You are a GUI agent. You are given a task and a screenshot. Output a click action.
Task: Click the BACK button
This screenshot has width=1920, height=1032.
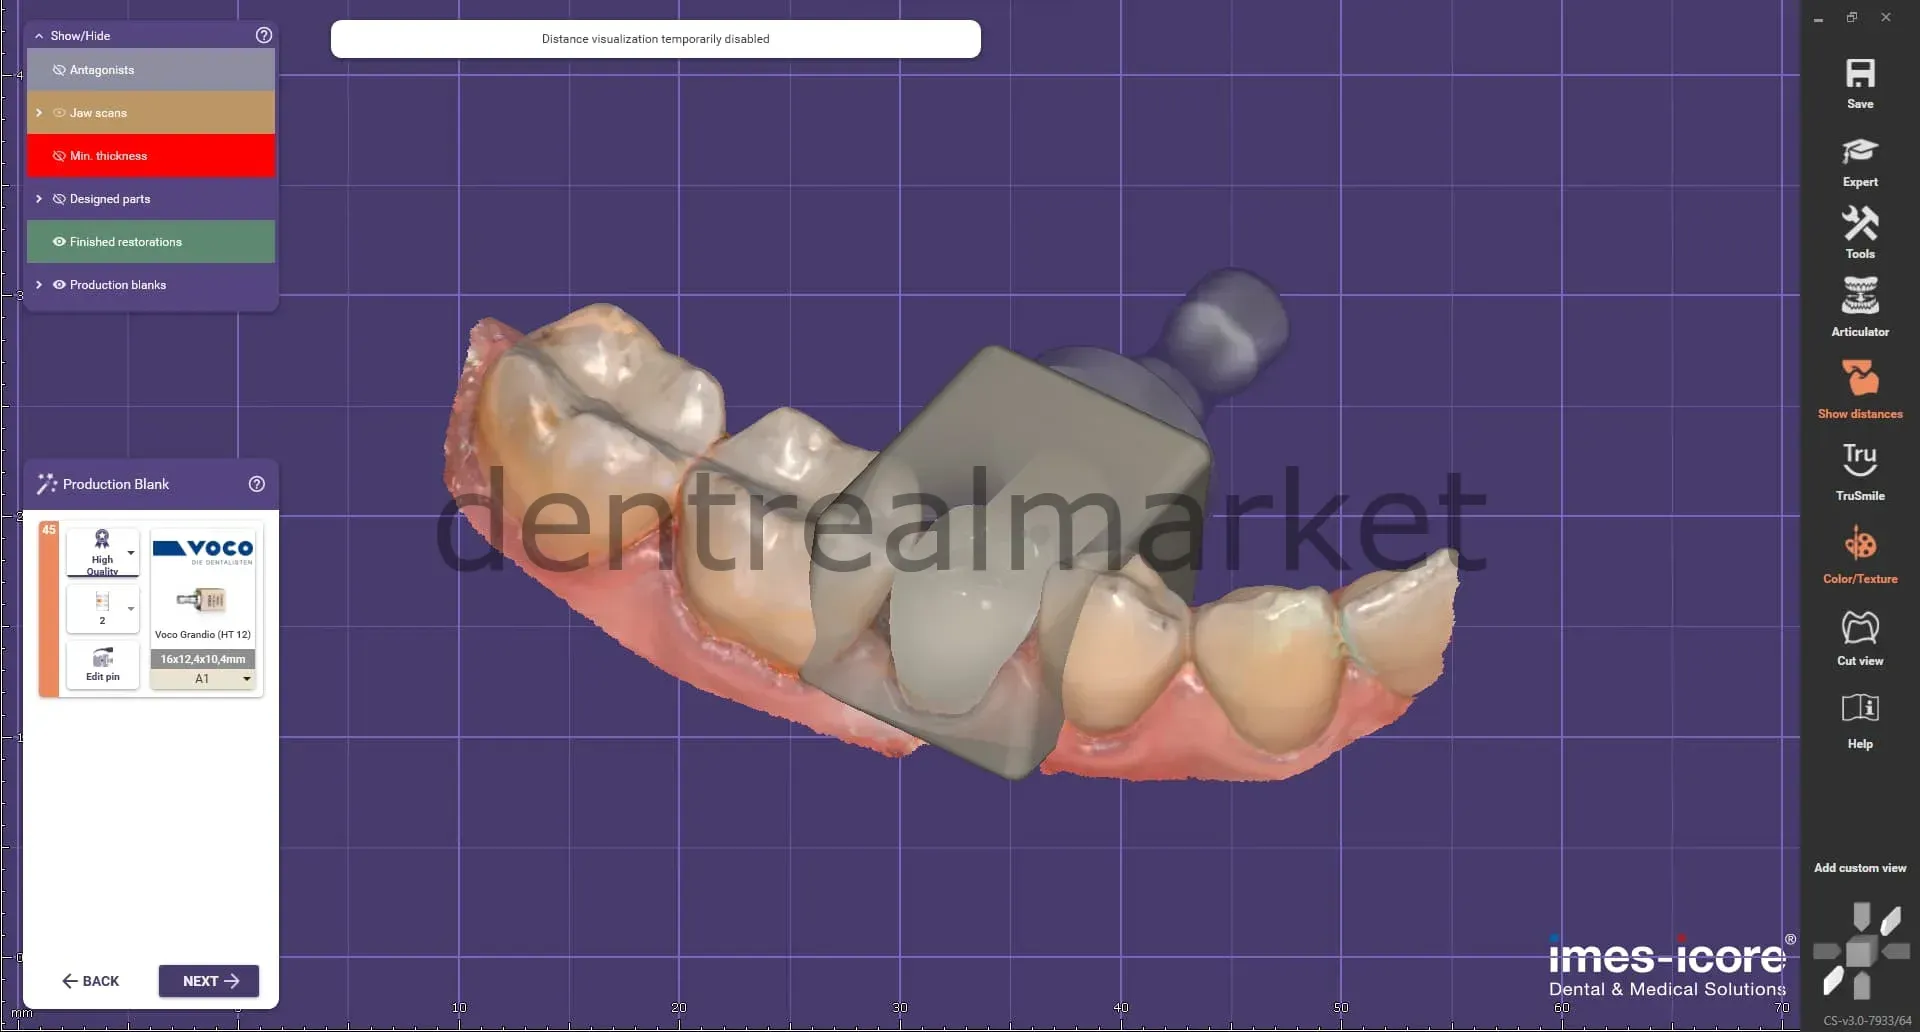(90, 981)
